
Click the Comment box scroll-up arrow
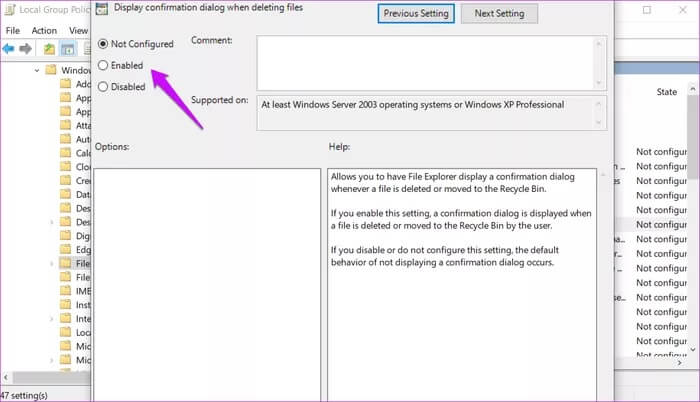tap(599, 43)
